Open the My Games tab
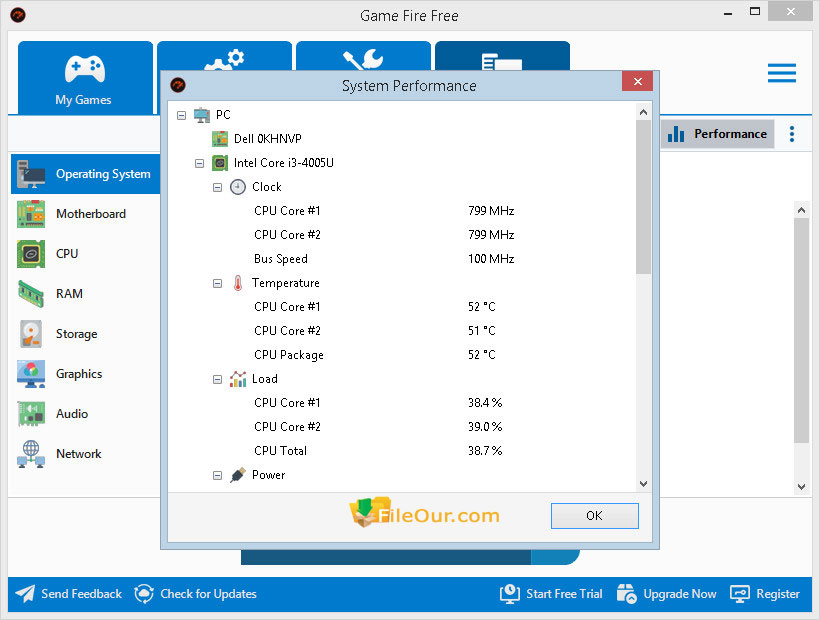 85,77
